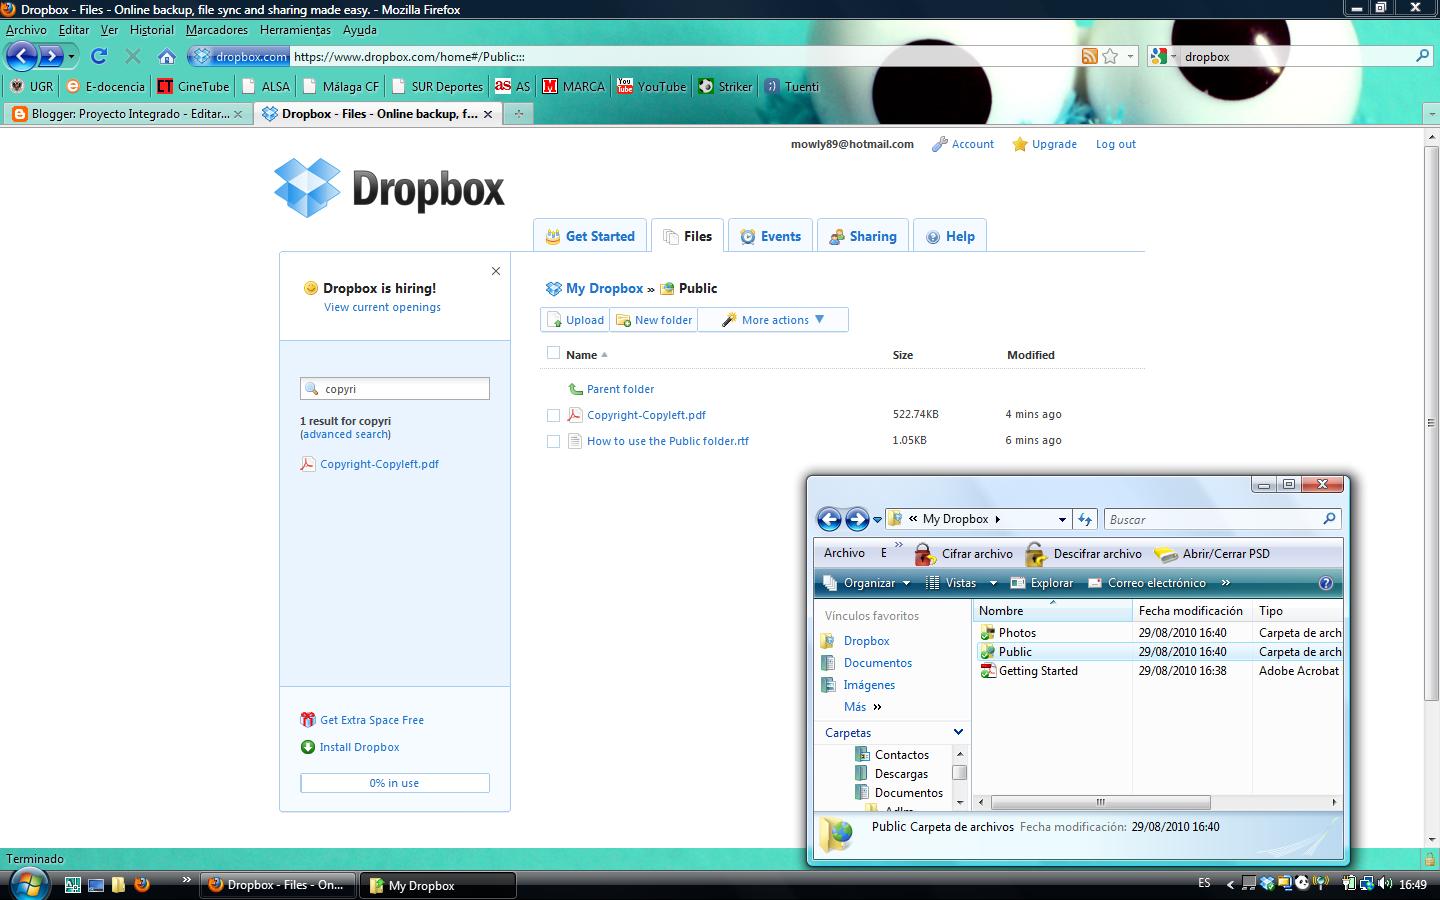Create a folder via the New folder icon
Screen dimensions: 1440x900
pyautogui.click(x=653, y=319)
